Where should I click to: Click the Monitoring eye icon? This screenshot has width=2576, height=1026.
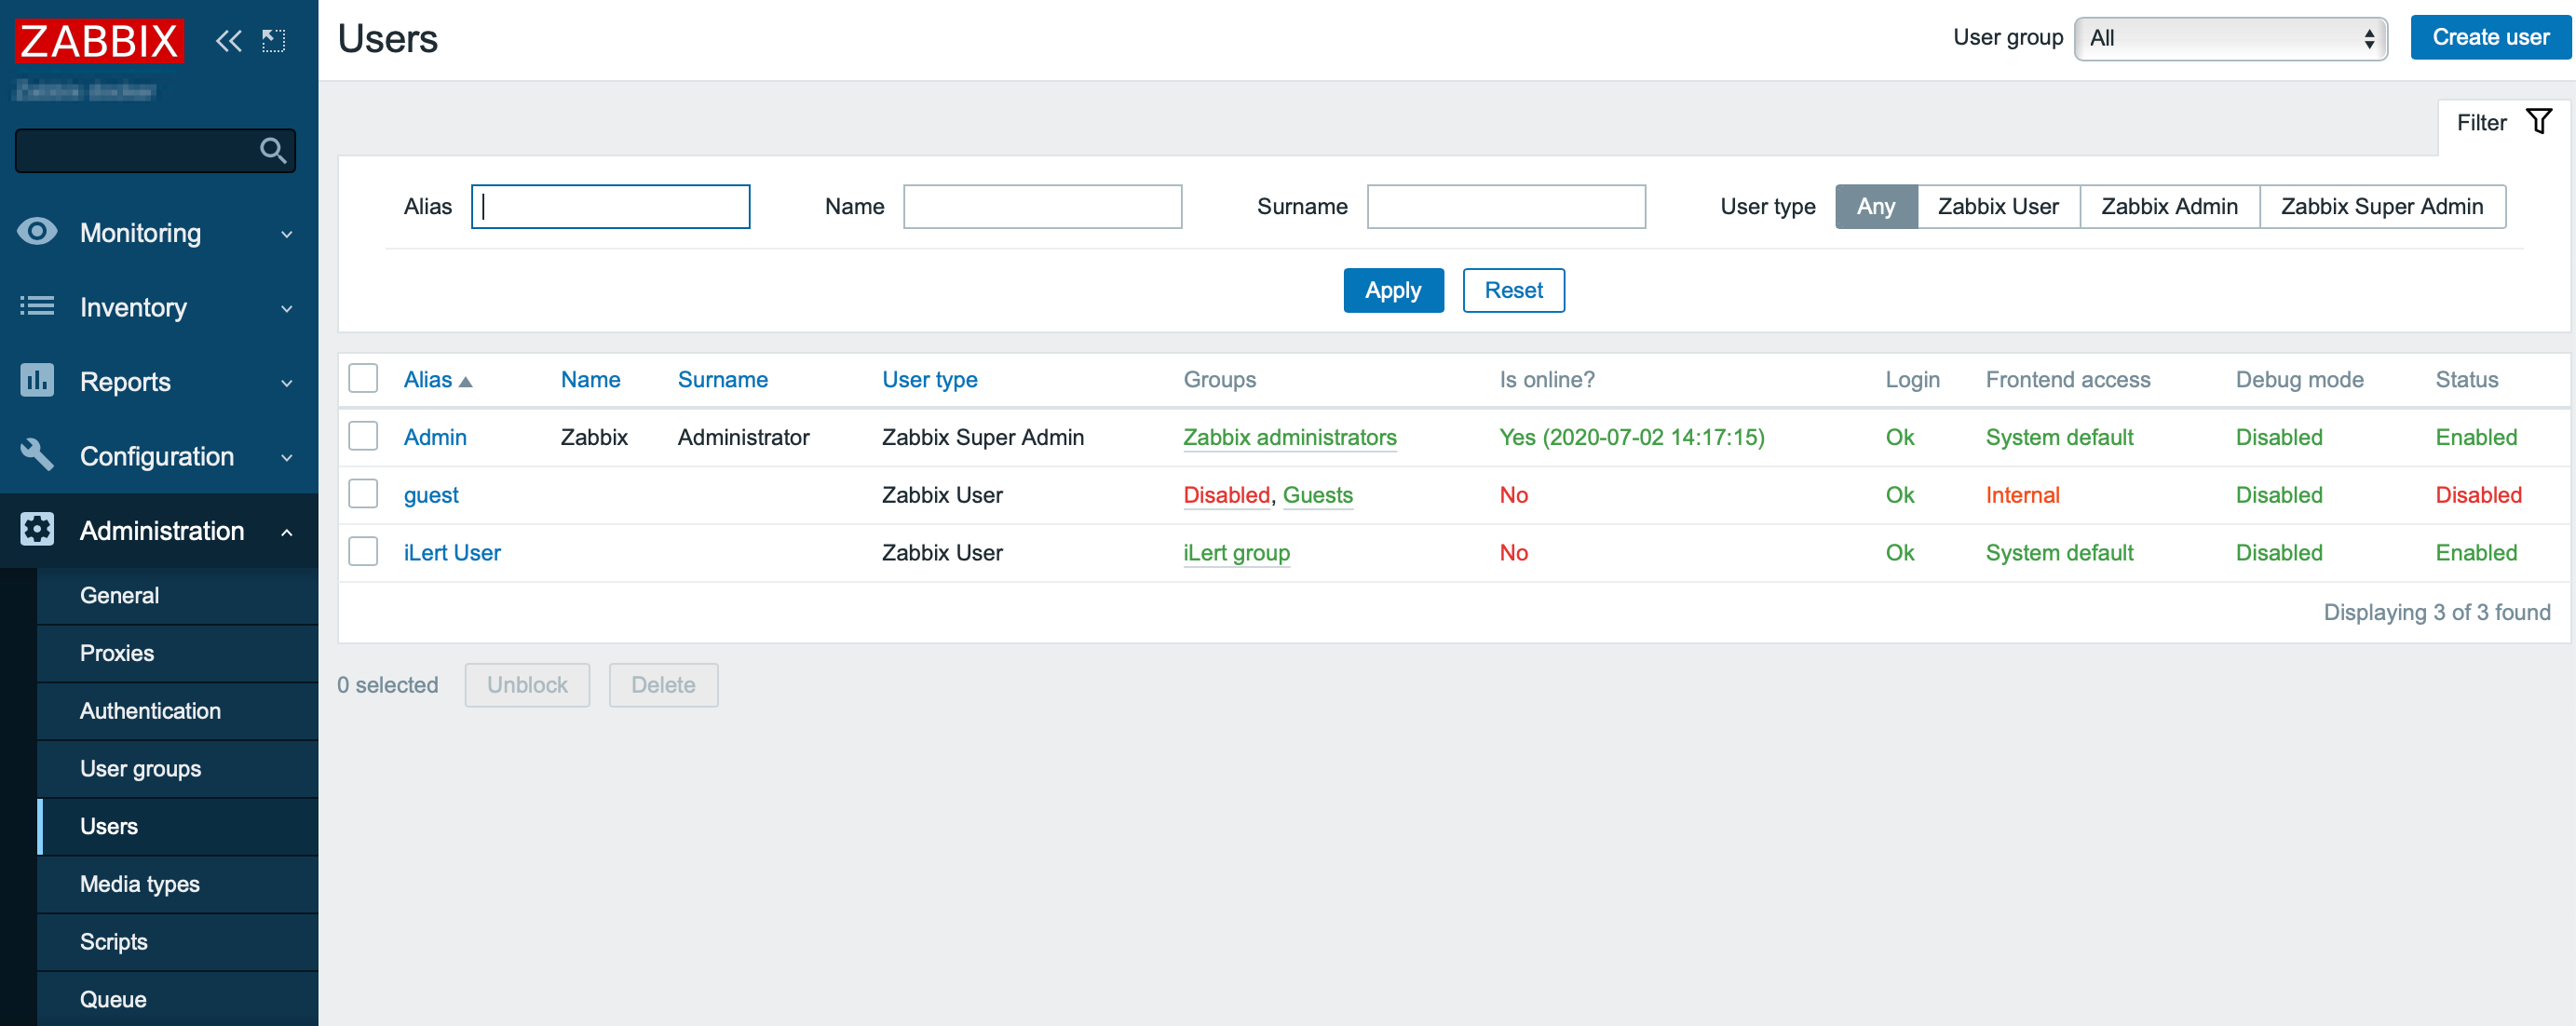pyautogui.click(x=37, y=232)
